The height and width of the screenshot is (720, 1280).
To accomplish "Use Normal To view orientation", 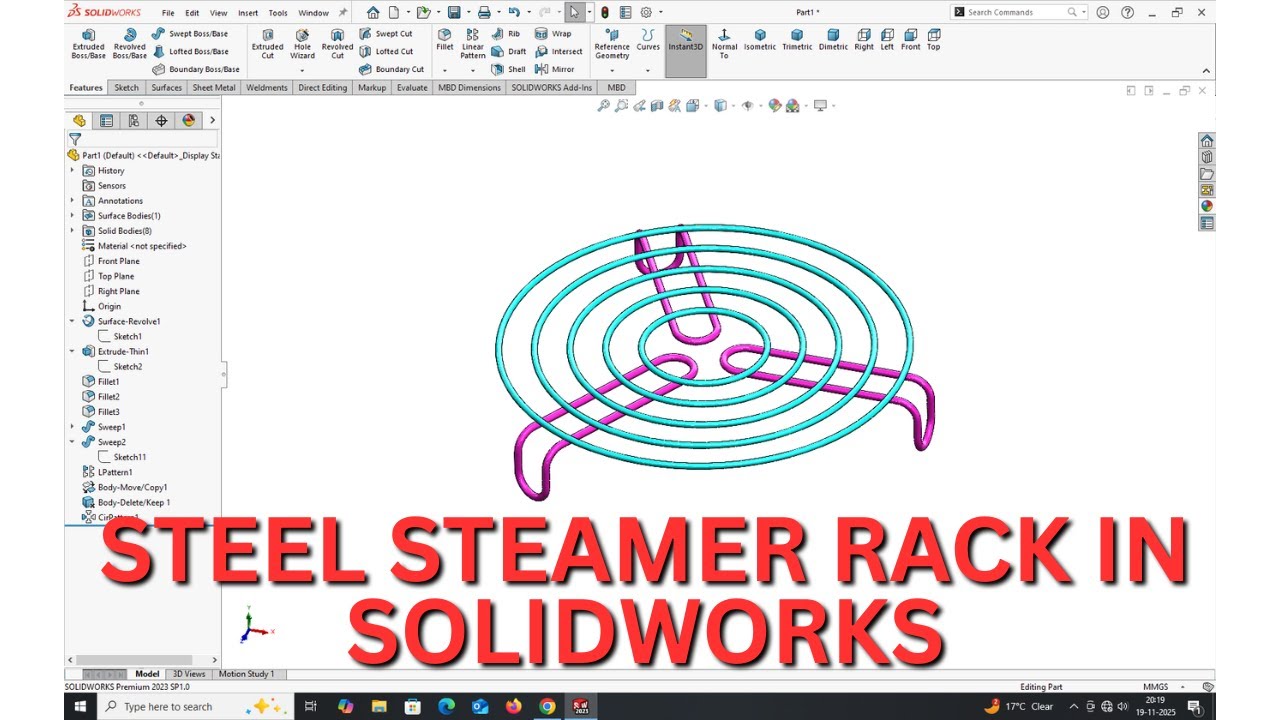I will pos(724,44).
